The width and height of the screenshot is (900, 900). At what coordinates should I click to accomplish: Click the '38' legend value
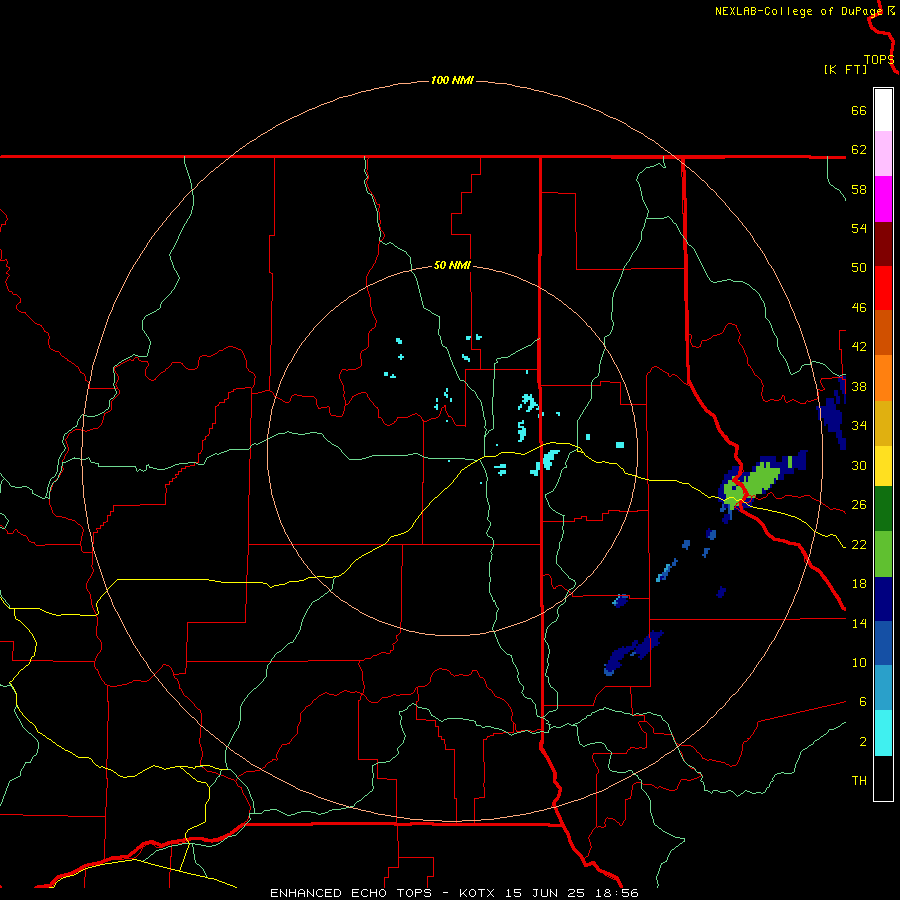tap(859, 386)
